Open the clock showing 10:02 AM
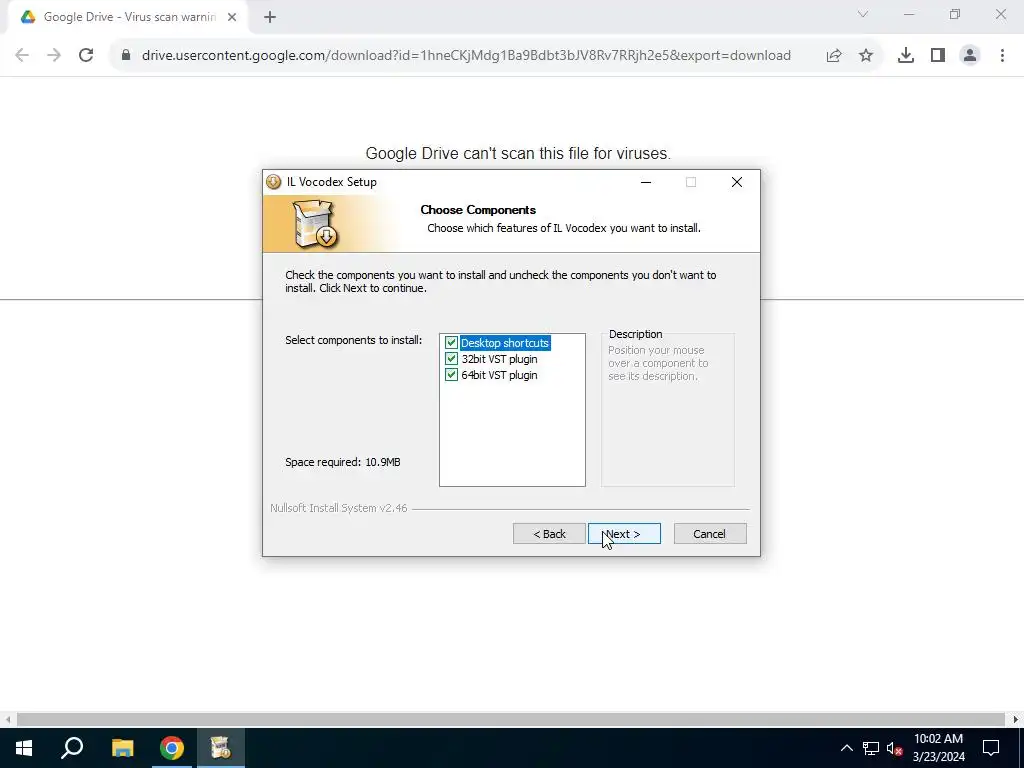The width and height of the screenshot is (1024, 768). pos(938,748)
